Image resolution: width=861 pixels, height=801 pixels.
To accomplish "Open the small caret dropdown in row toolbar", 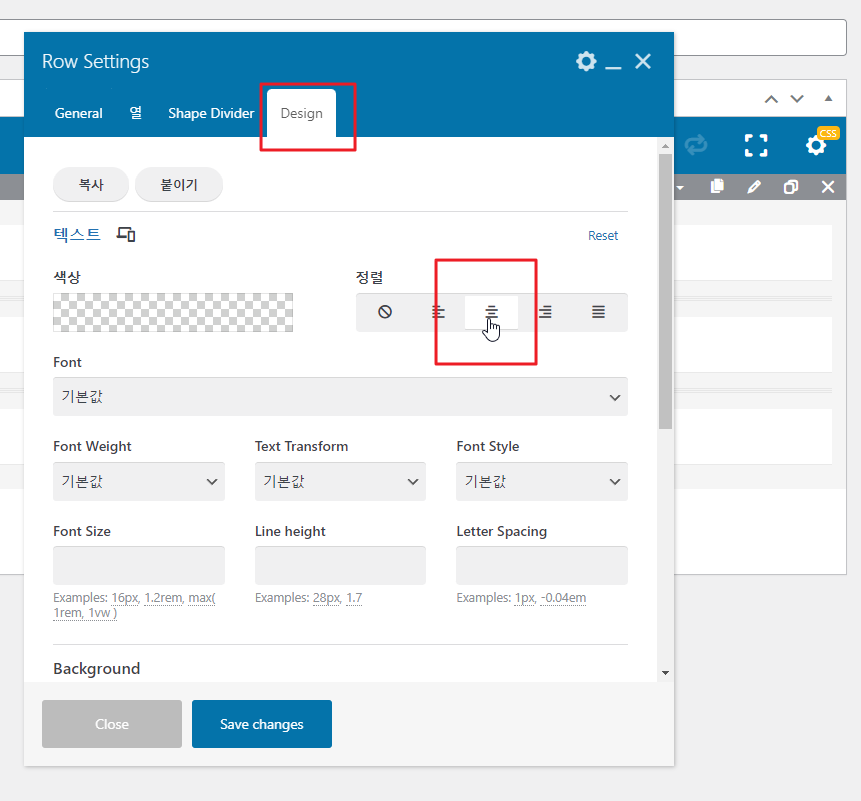I will 680,188.
